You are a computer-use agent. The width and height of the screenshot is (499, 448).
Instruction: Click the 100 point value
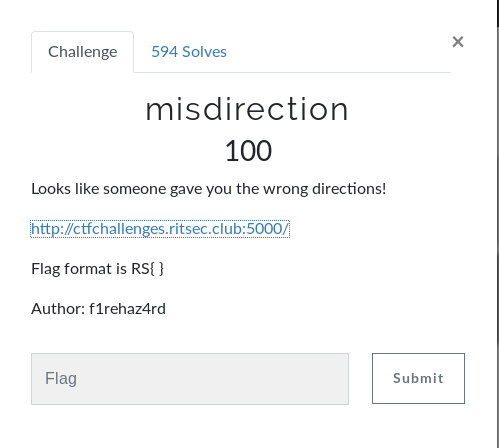pyautogui.click(x=248, y=150)
